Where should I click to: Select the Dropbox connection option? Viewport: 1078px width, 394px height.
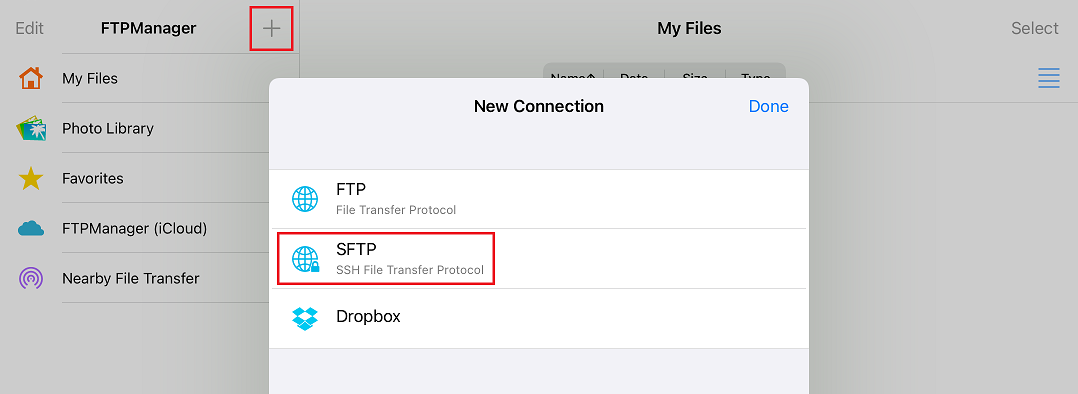coord(539,318)
